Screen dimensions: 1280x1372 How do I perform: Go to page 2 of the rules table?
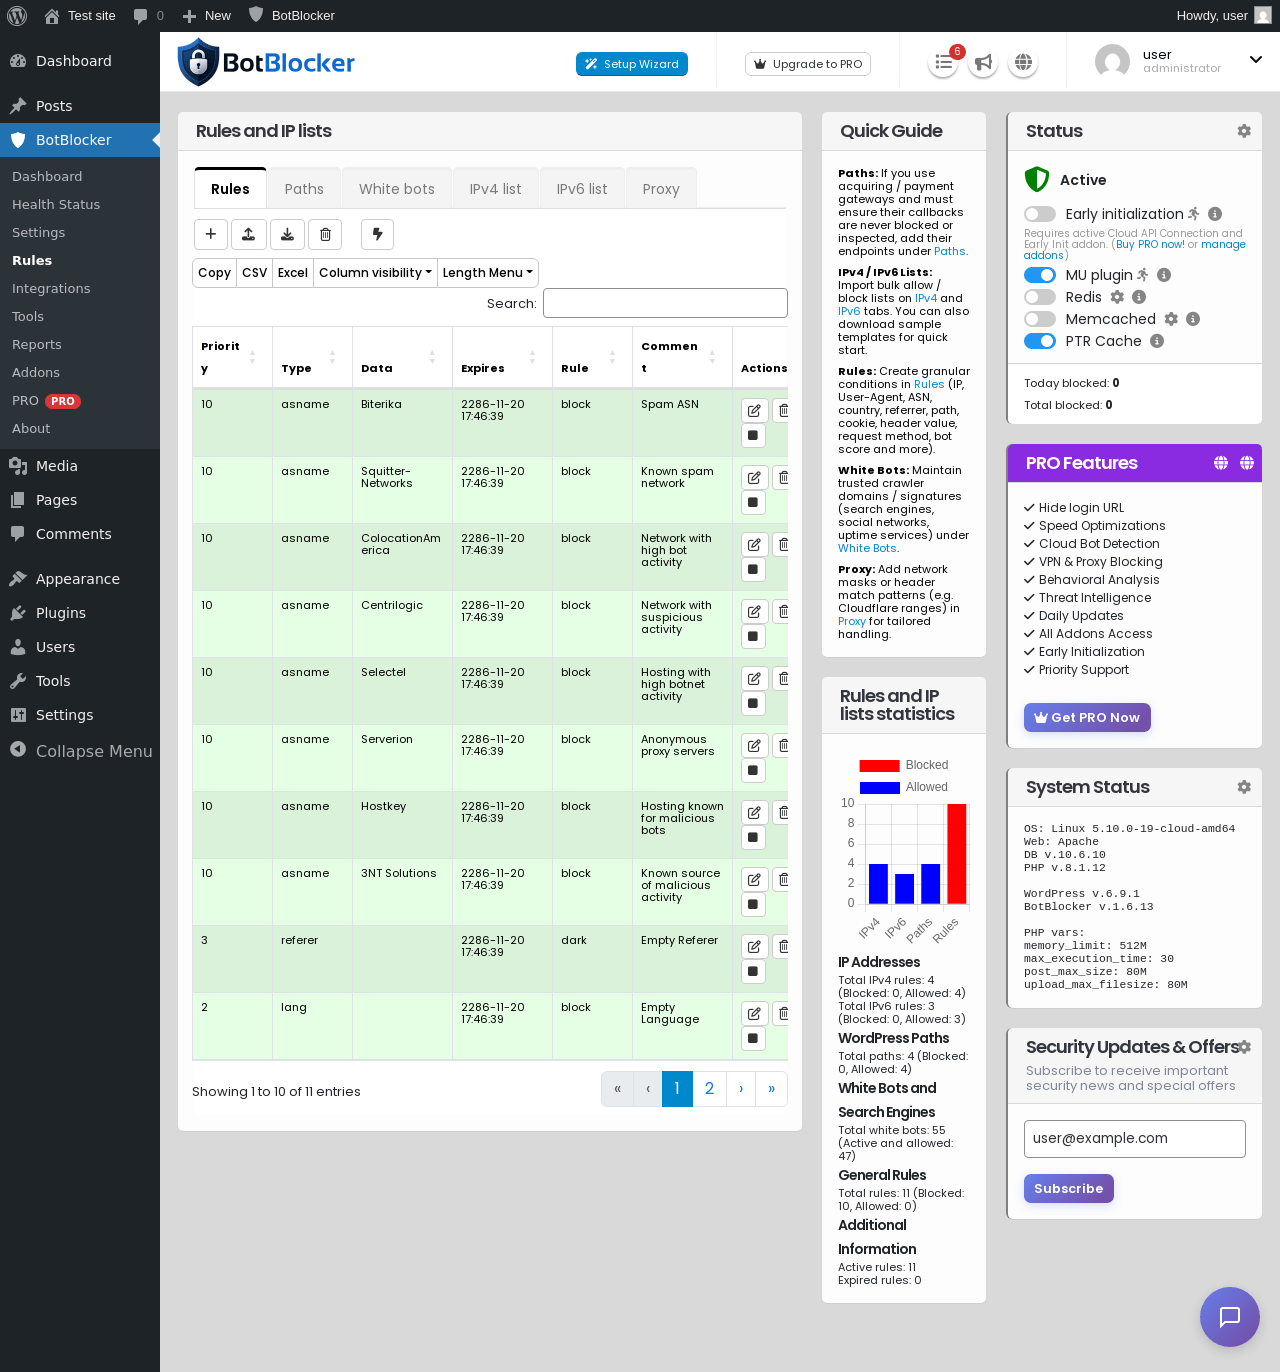[709, 1089]
